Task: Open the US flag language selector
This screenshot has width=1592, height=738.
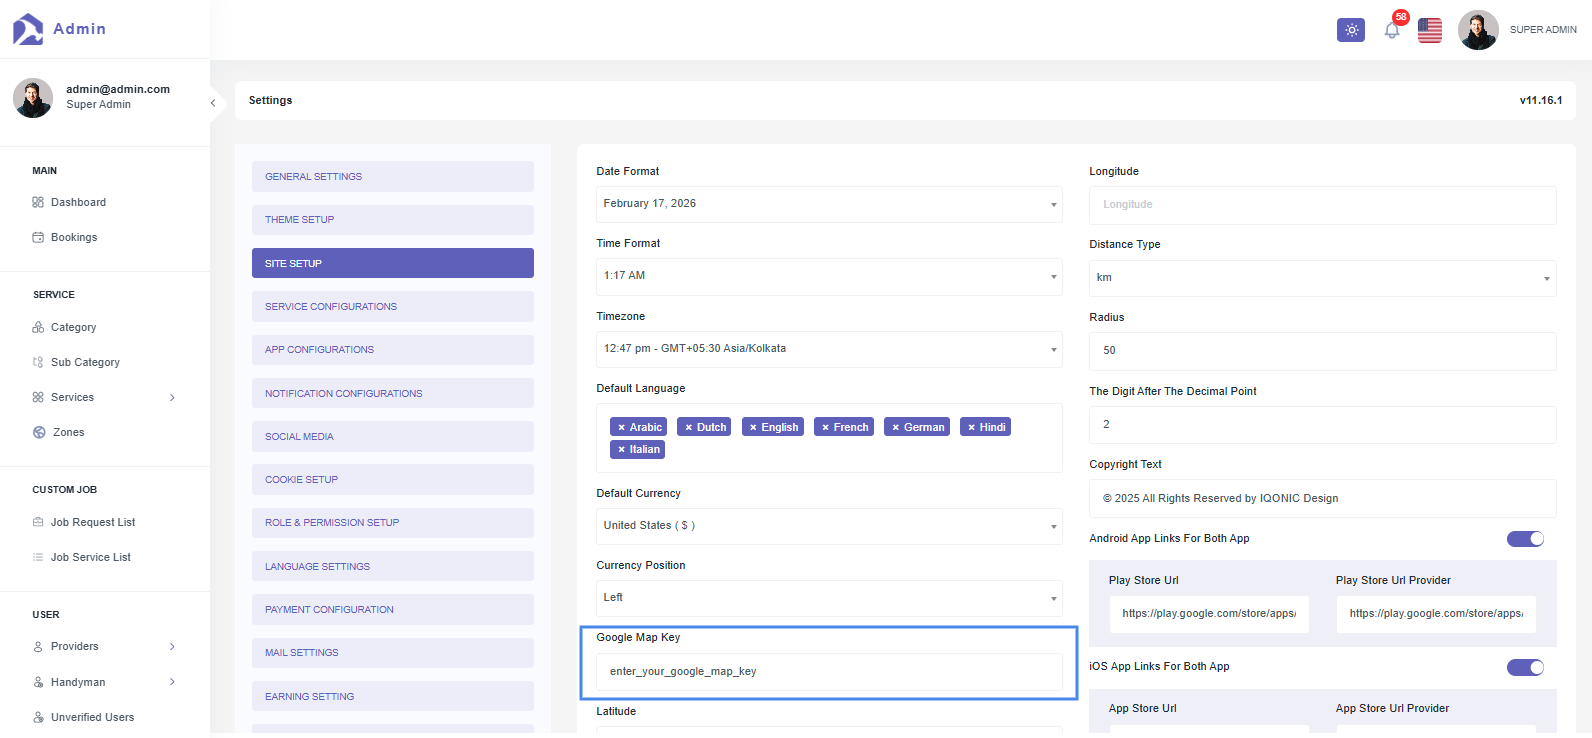Action: tap(1430, 30)
